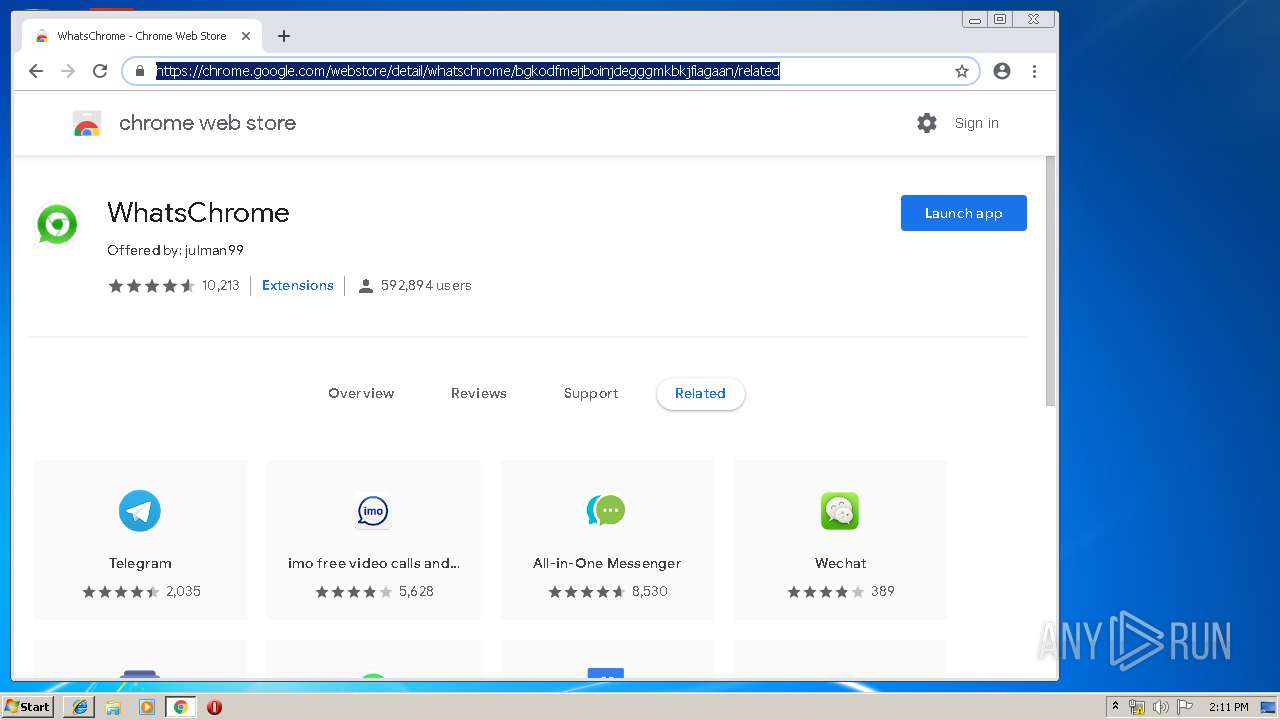Click the Launch app button
1280x720 pixels.
point(964,213)
